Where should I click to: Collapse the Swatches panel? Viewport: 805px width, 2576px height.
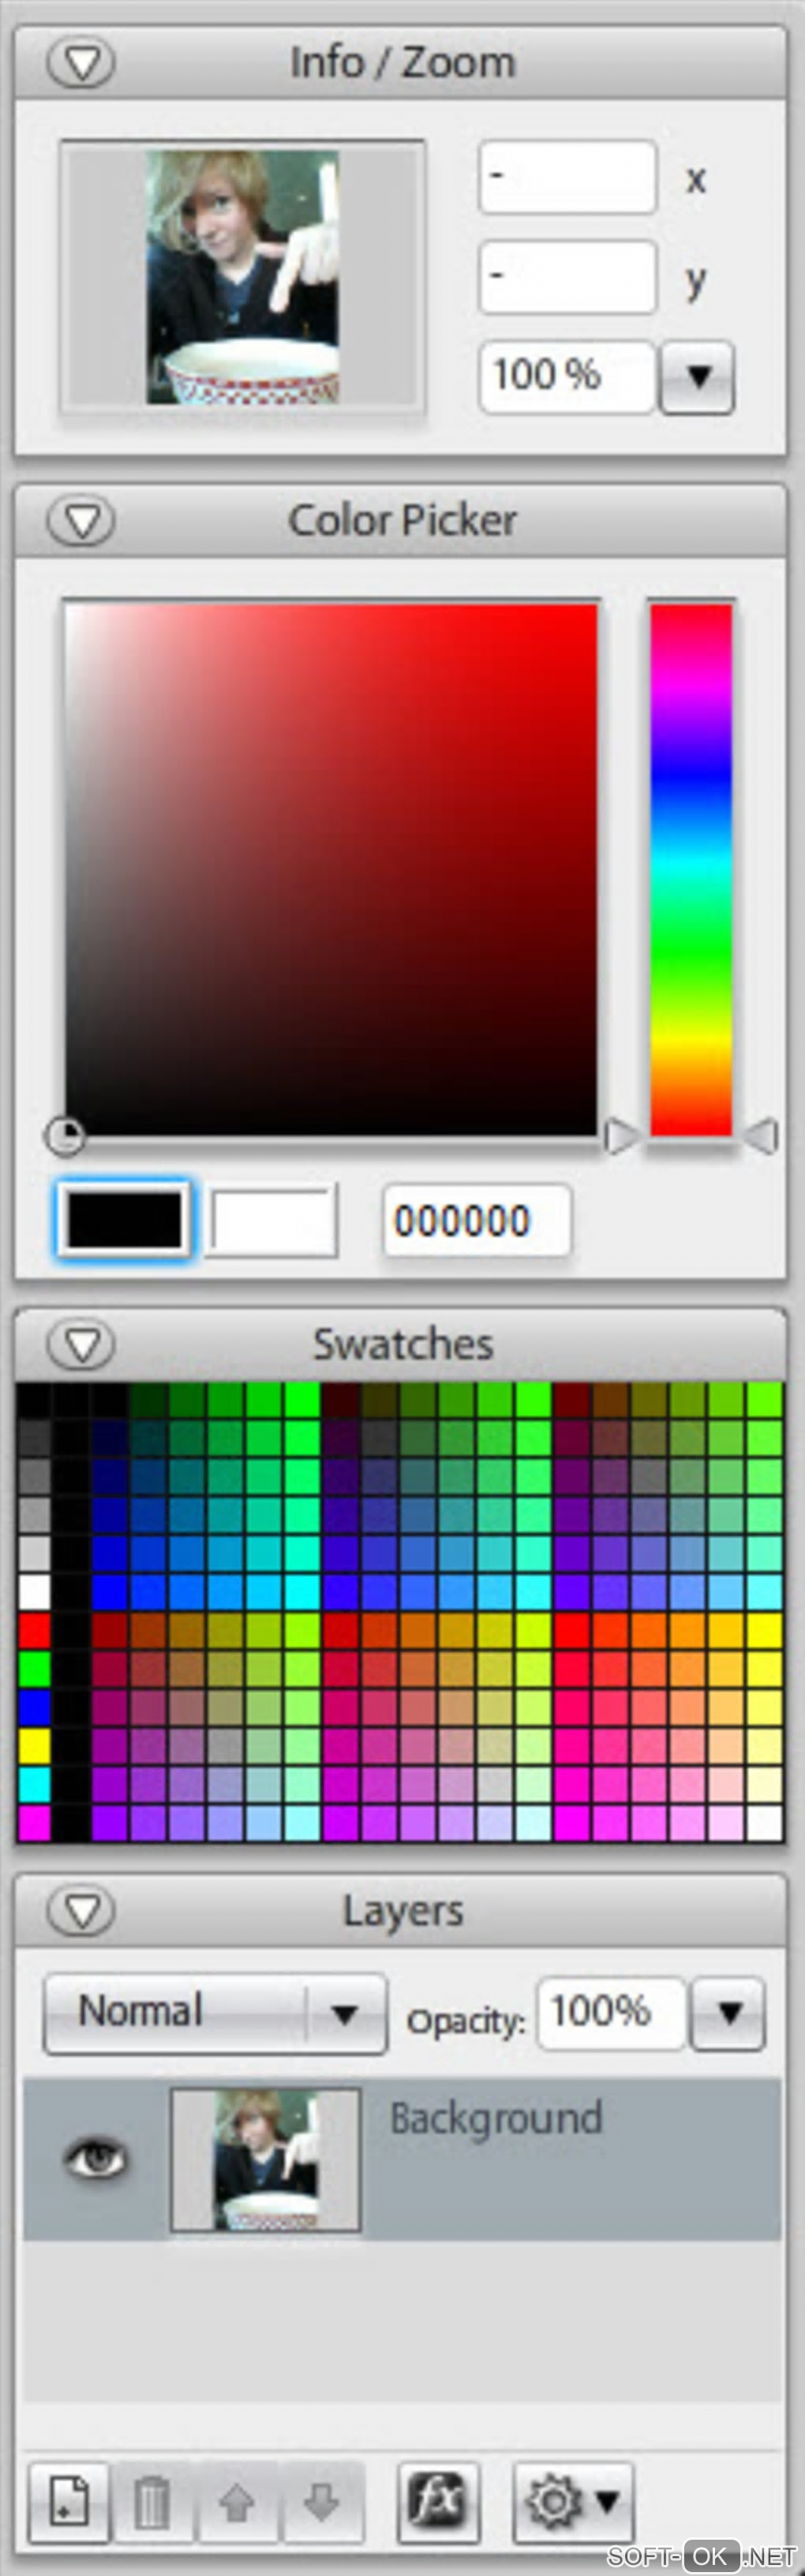82,1344
